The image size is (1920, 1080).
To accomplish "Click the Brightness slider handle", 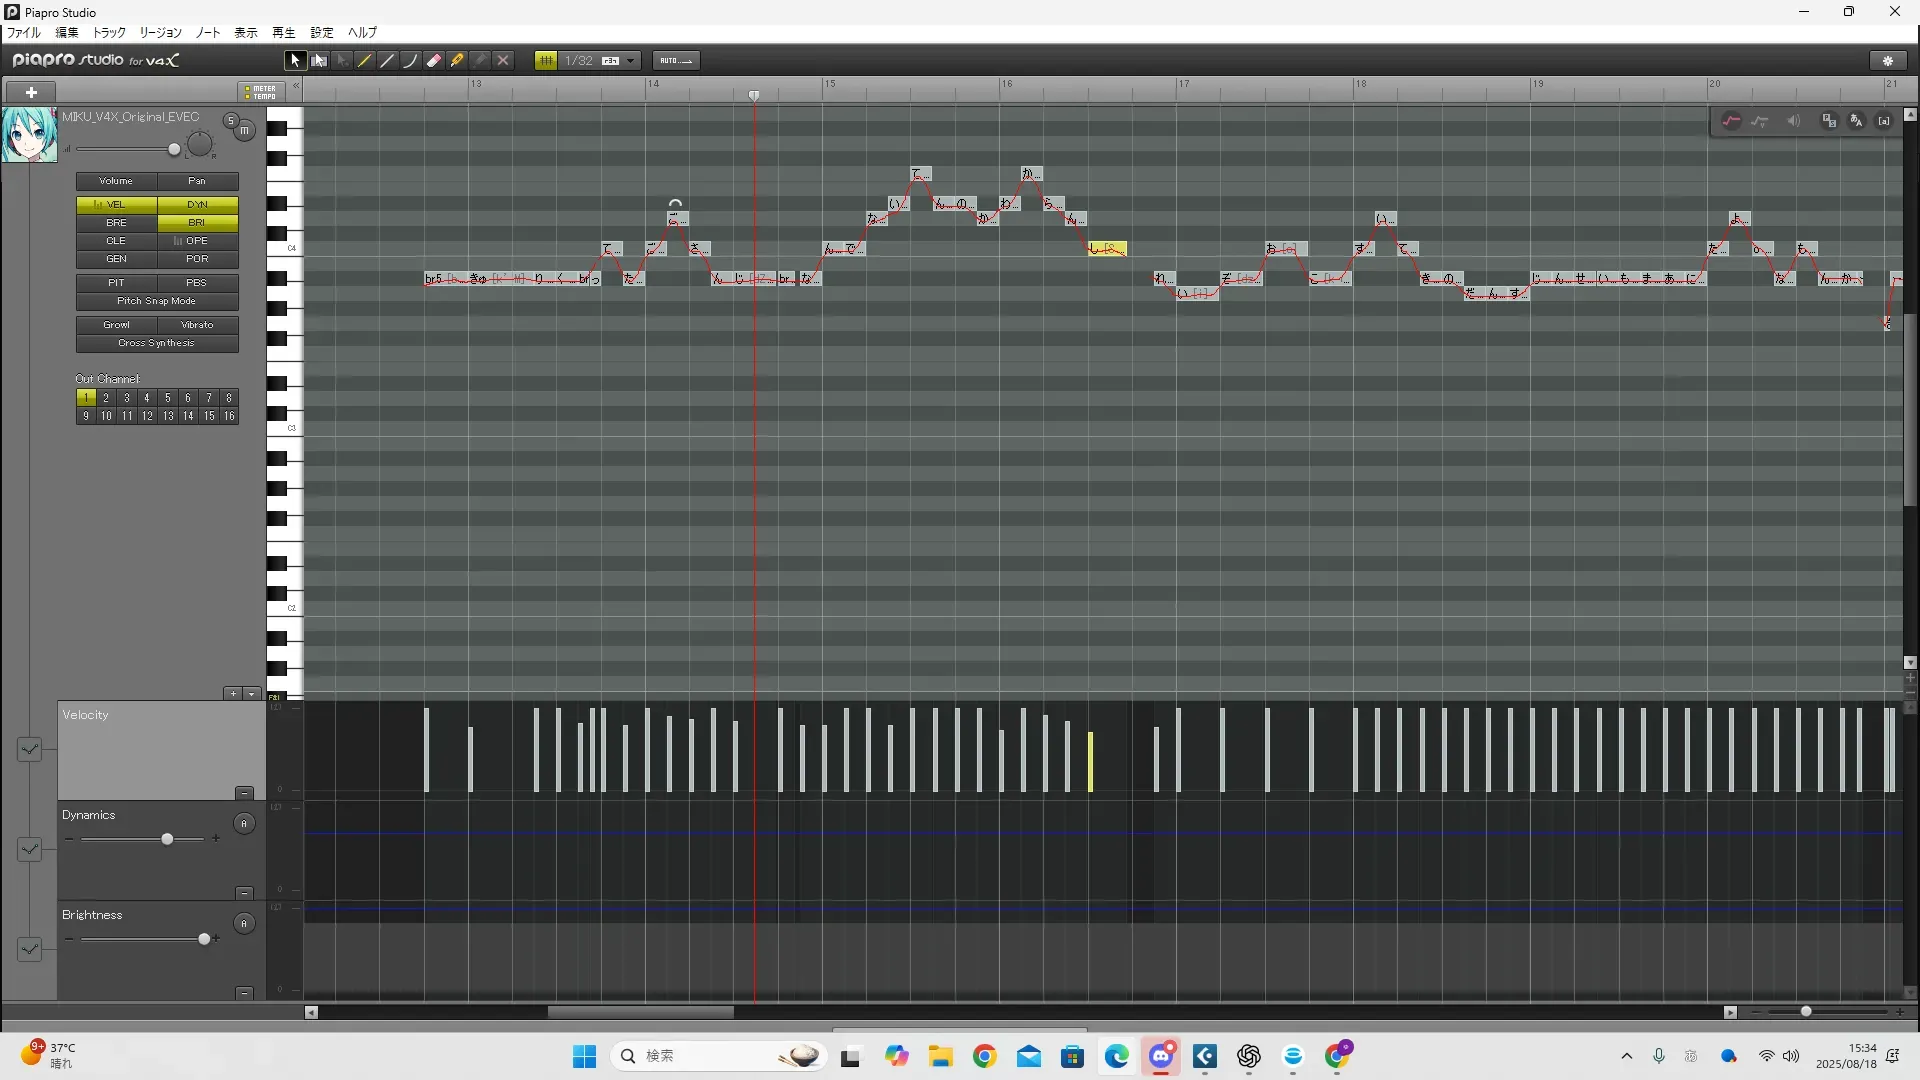I will (x=204, y=939).
